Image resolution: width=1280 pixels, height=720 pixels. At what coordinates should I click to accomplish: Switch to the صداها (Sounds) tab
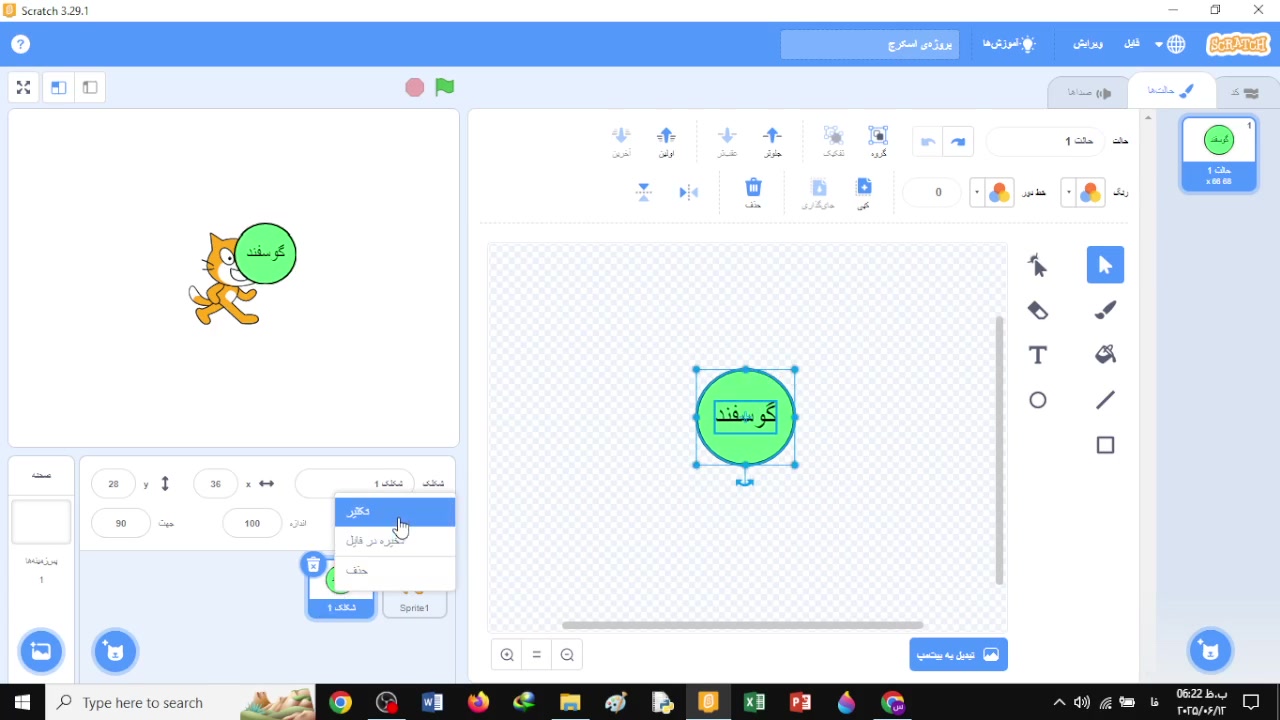(1089, 92)
